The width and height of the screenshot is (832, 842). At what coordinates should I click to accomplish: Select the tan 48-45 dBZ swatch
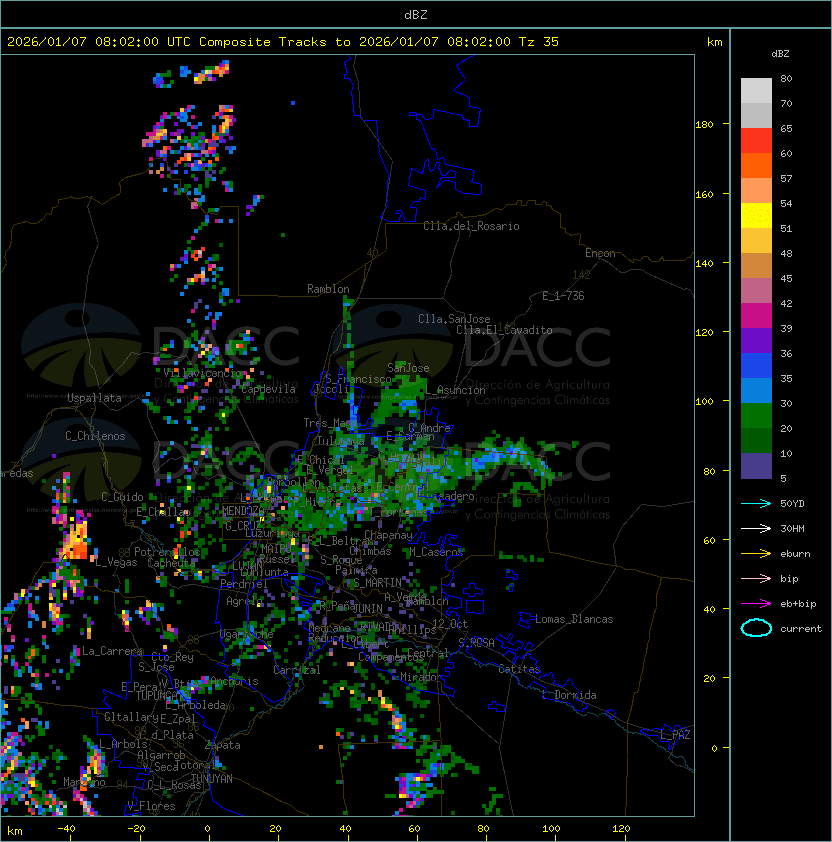coord(756,266)
